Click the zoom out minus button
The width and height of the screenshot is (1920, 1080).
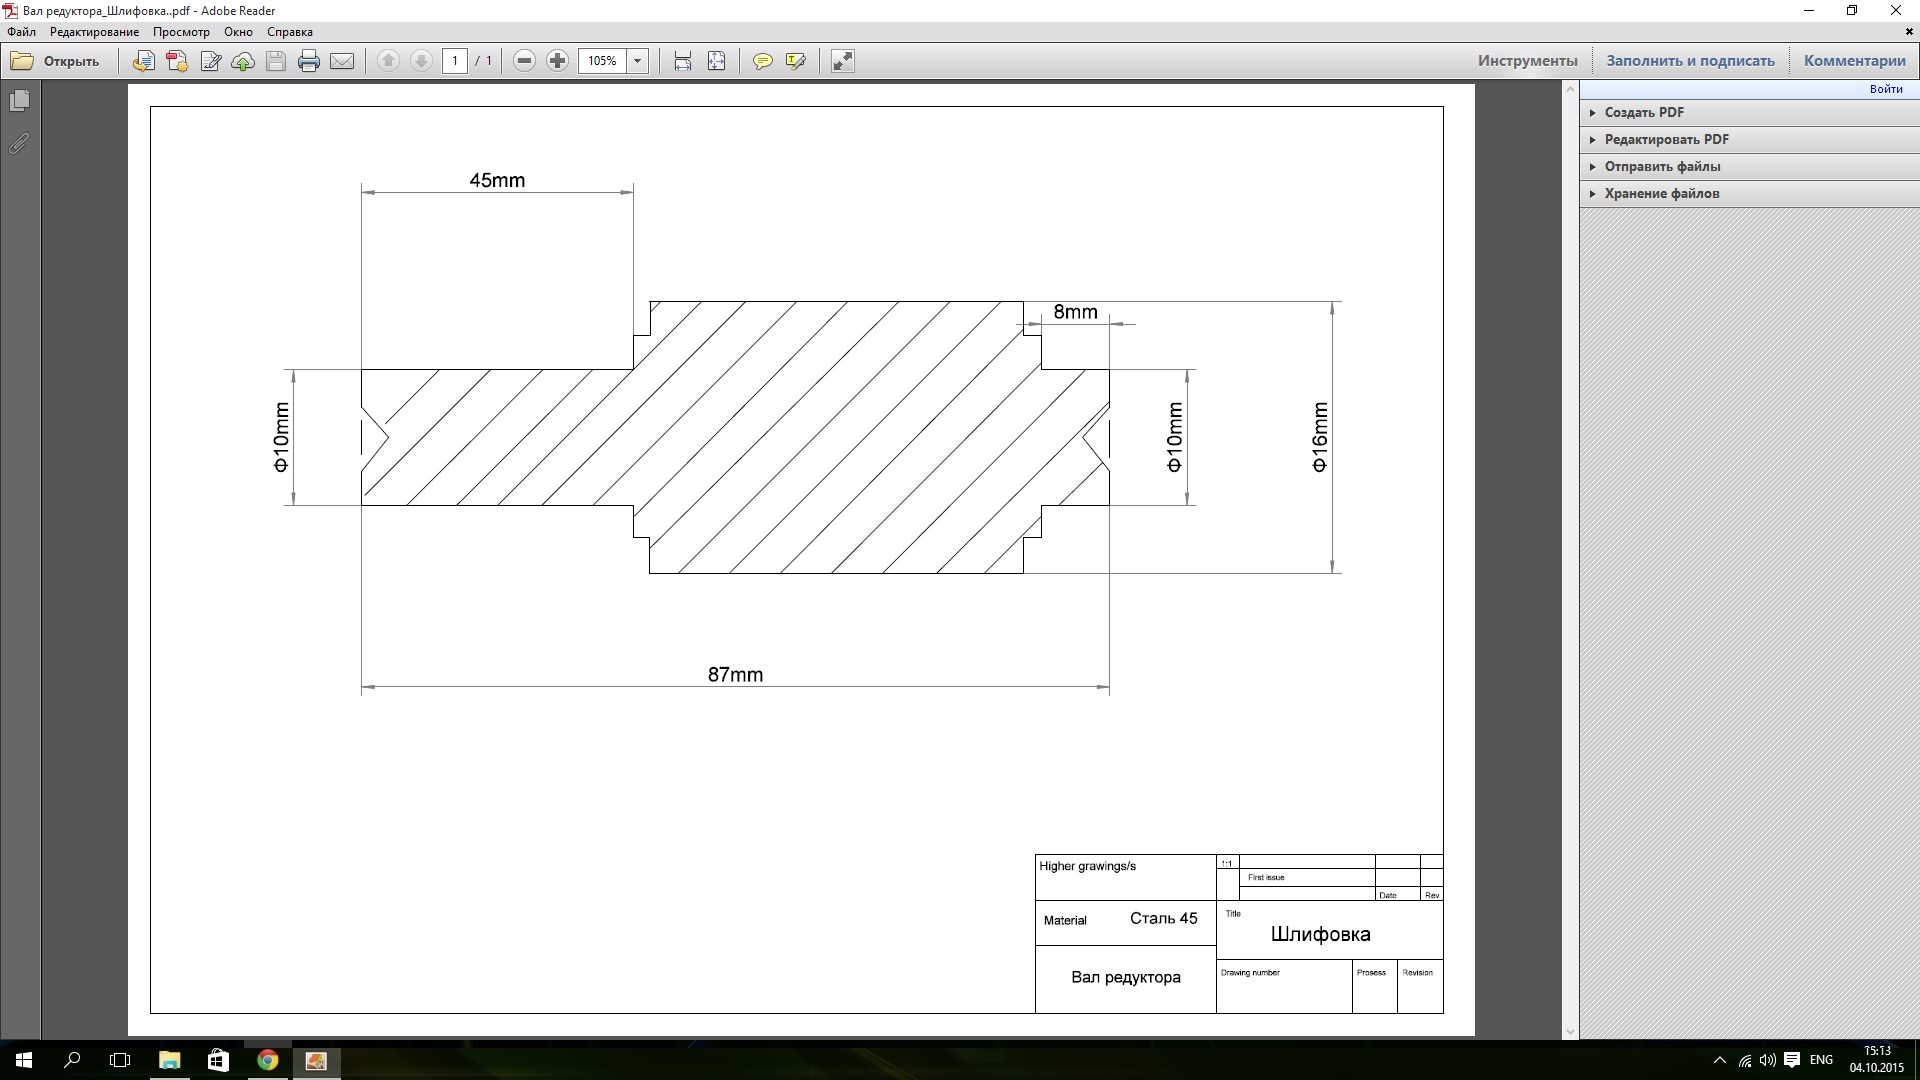coord(524,61)
